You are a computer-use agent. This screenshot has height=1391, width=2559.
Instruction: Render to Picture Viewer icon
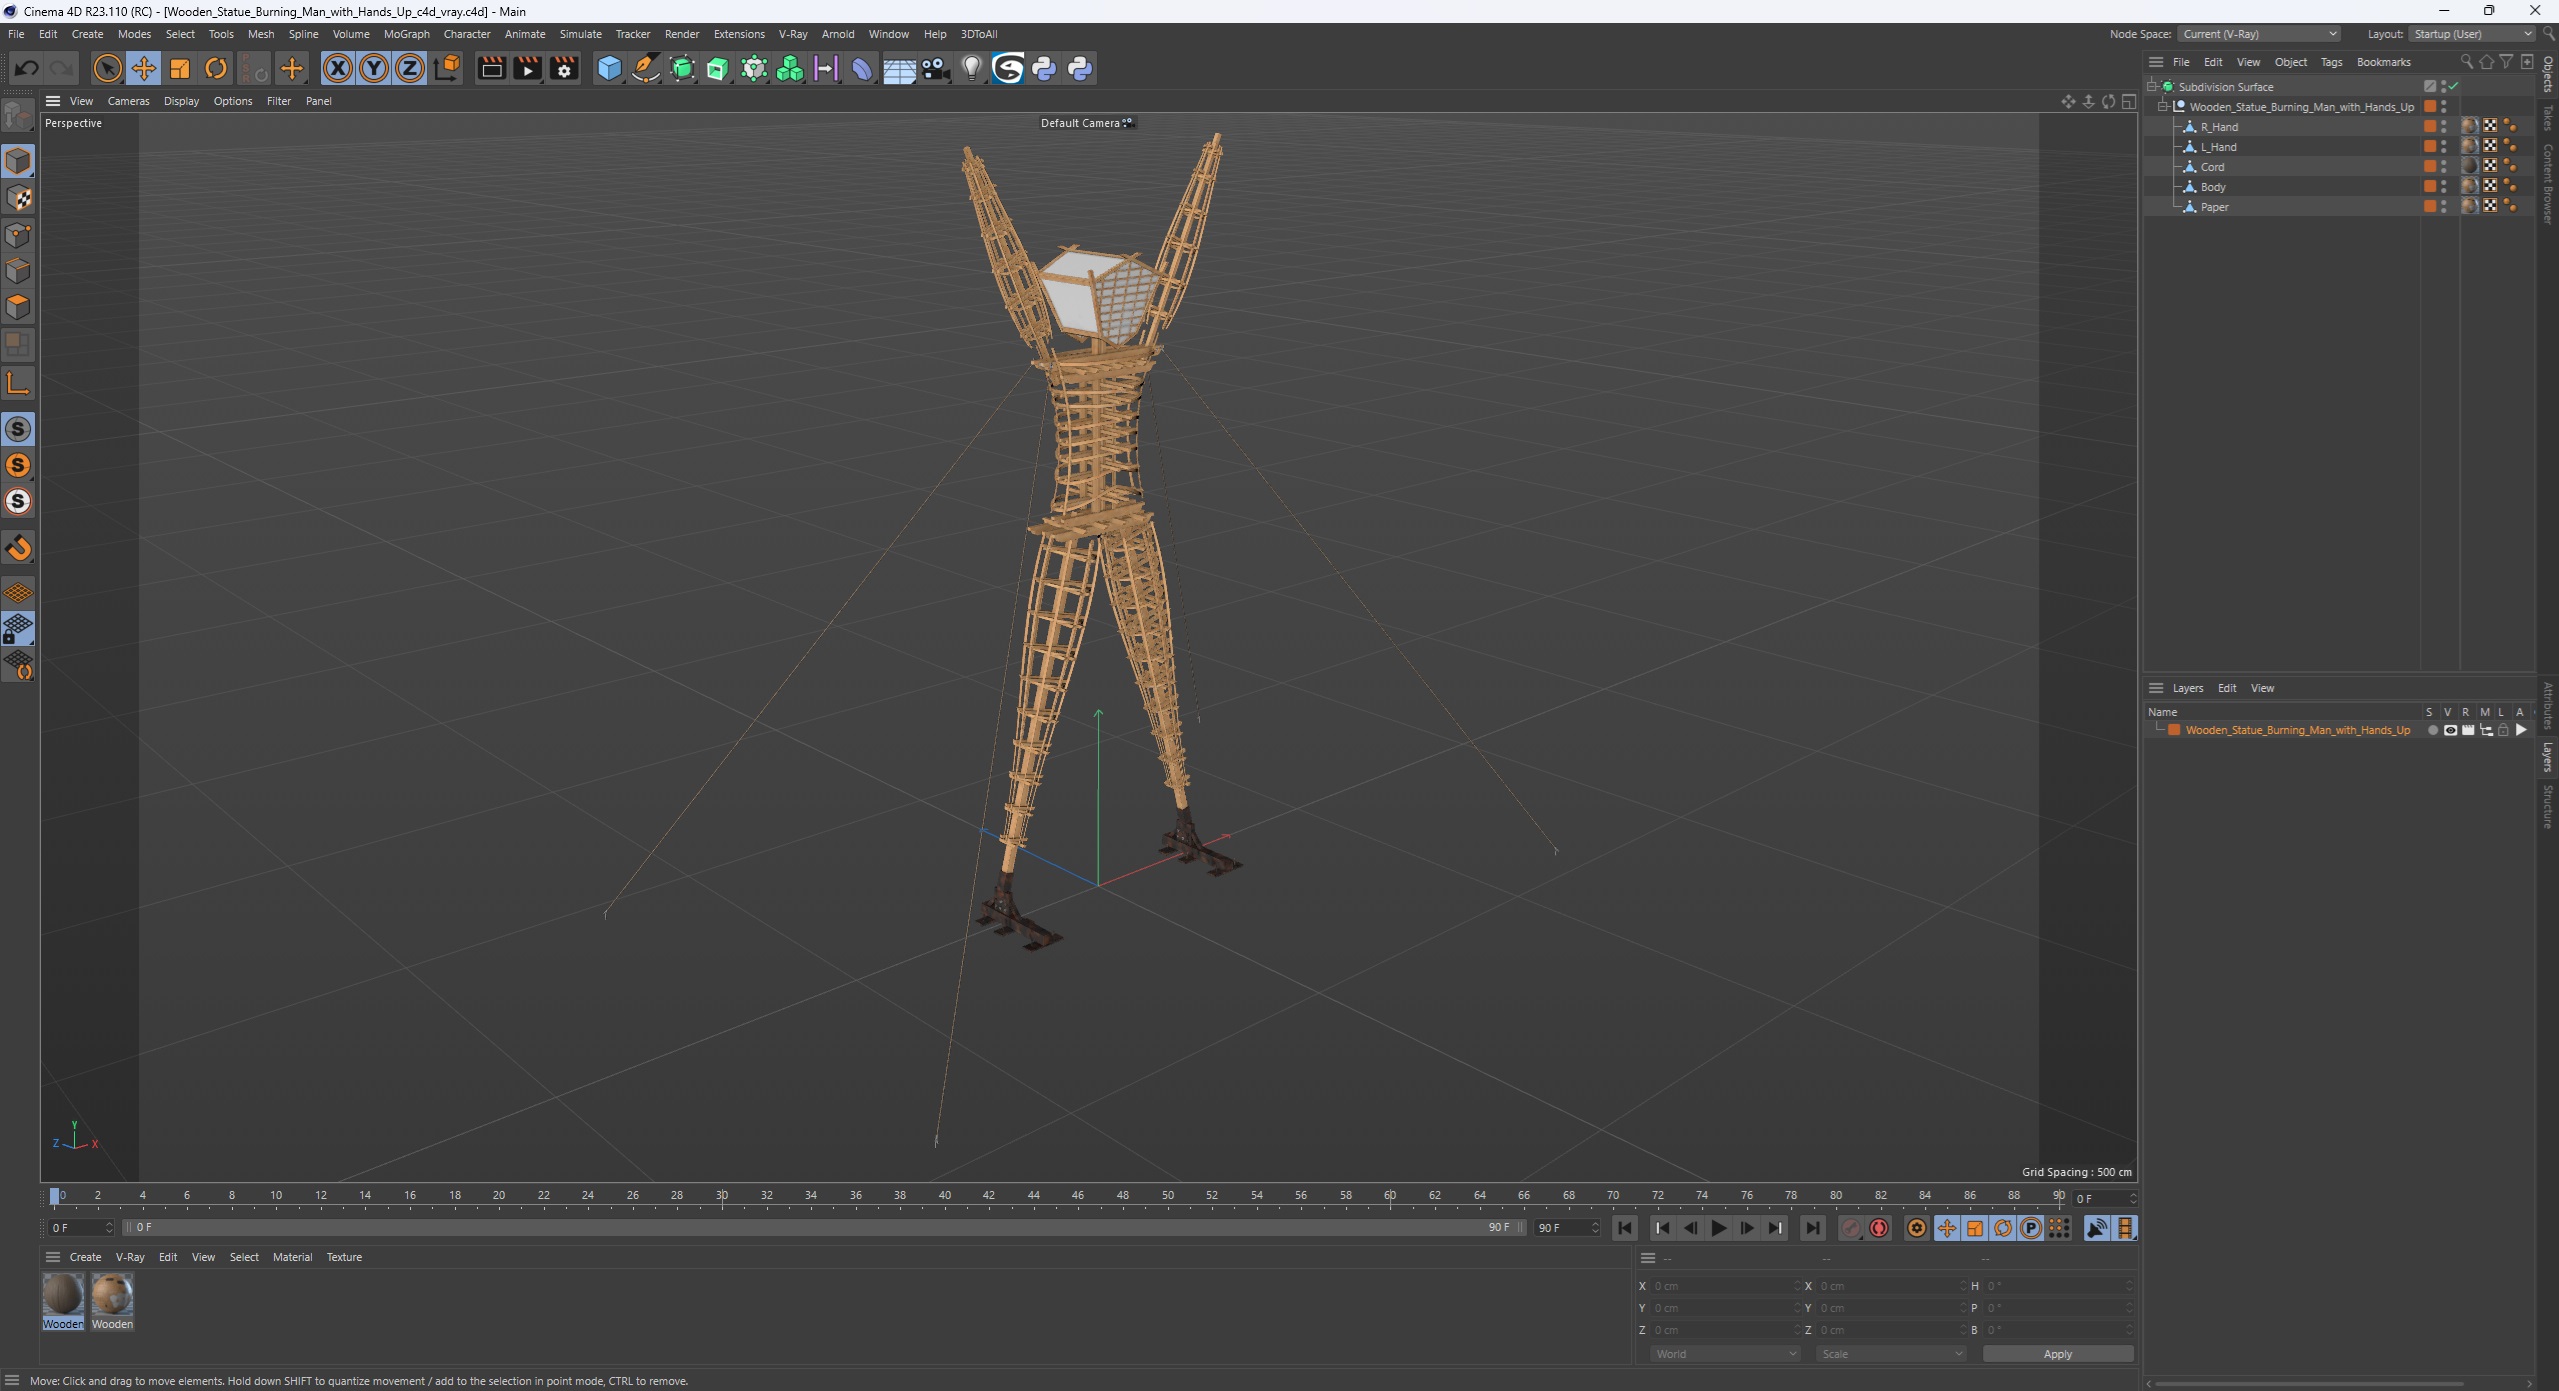tap(527, 68)
